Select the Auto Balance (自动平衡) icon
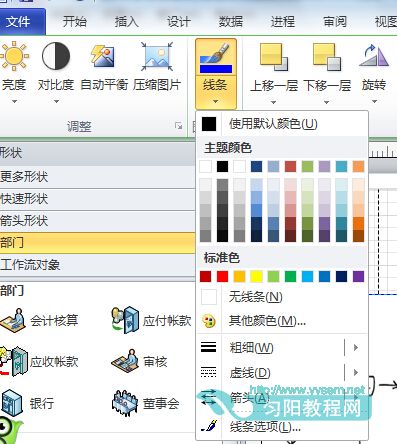Viewport: 397px width, 444px height. point(103,56)
